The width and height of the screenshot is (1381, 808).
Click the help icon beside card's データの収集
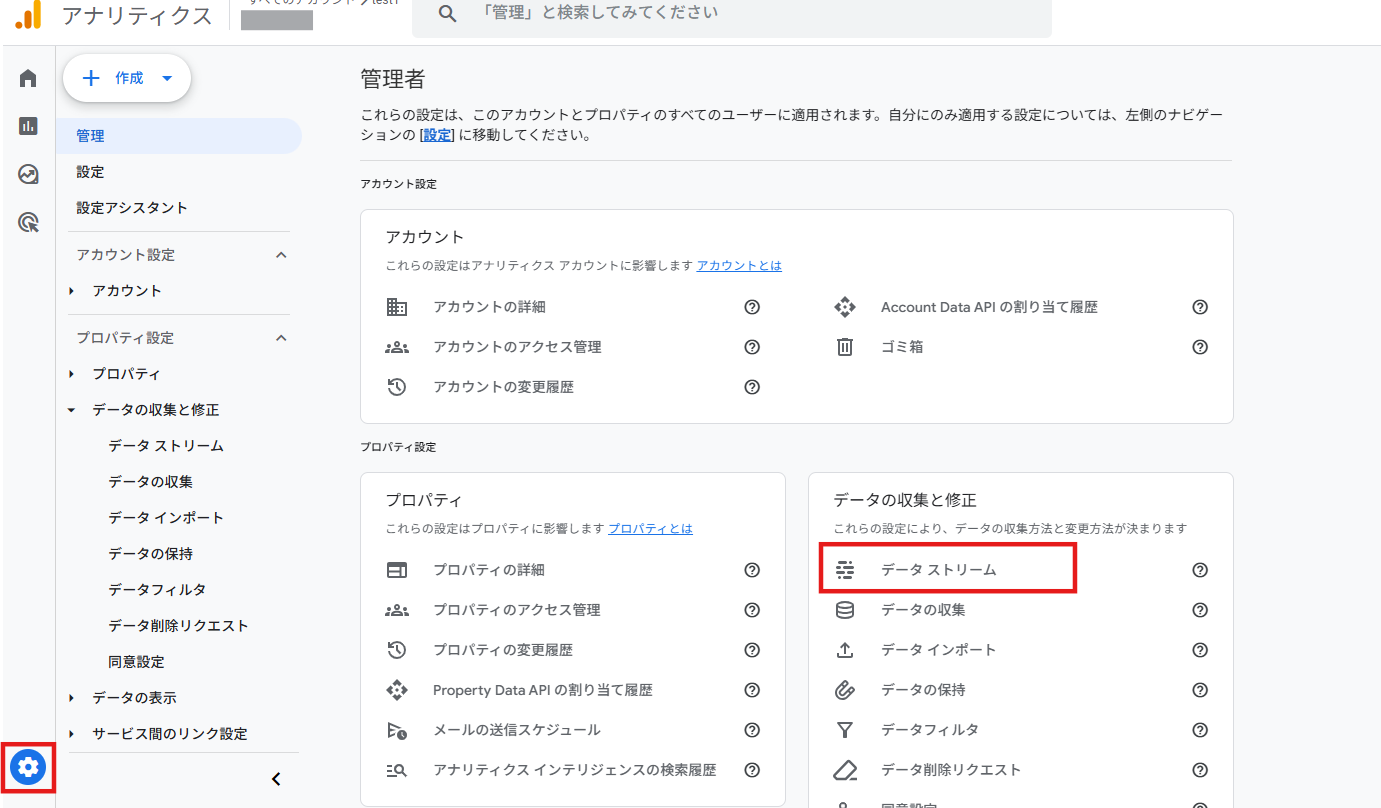coord(1200,610)
